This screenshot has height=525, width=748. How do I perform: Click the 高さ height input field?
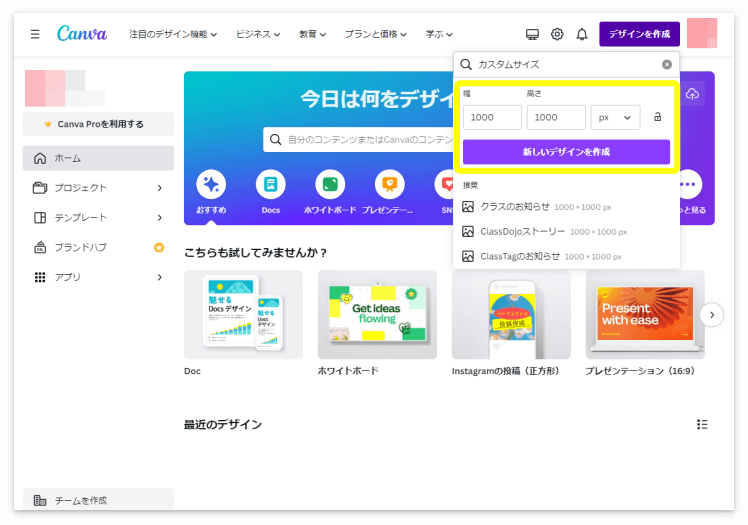pyautogui.click(x=556, y=117)
